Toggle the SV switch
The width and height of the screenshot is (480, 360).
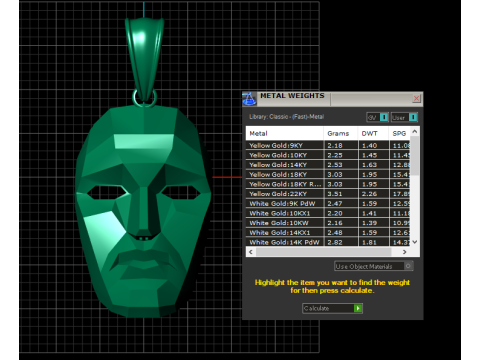[x=377, y=117]
